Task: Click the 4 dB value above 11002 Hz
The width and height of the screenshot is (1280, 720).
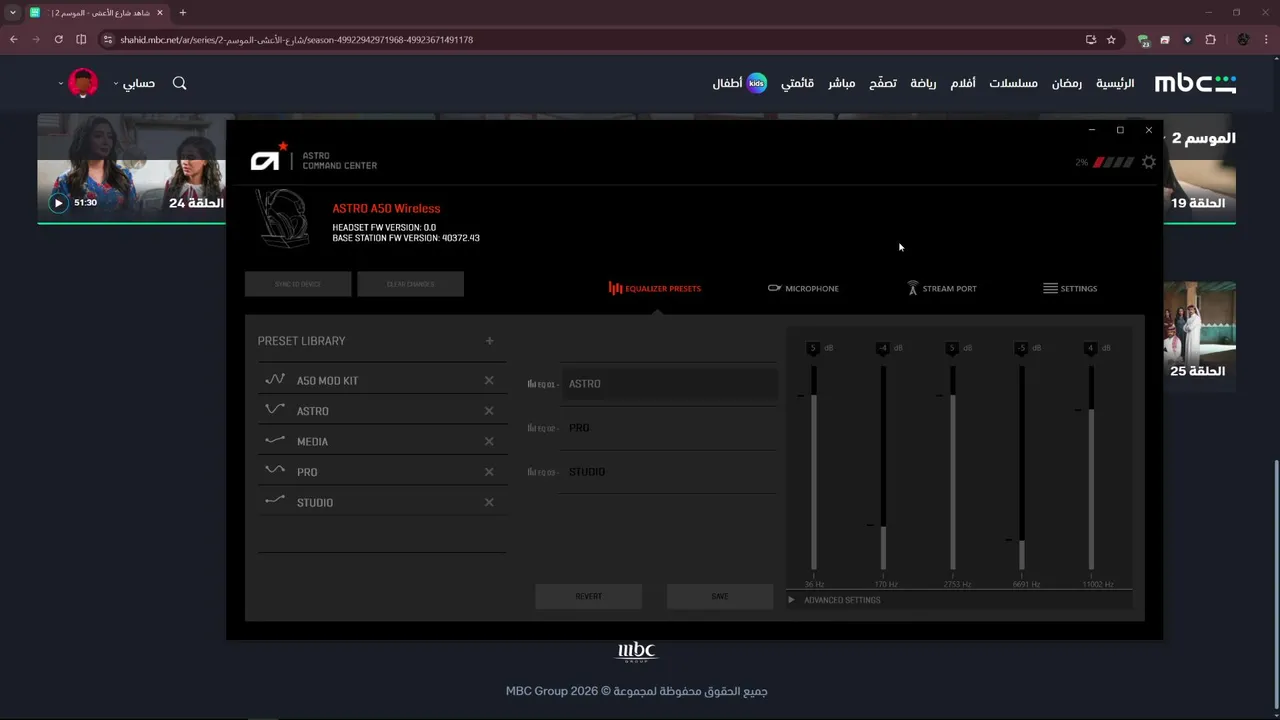Action: pyautogui.click(x=1090, y=348)
